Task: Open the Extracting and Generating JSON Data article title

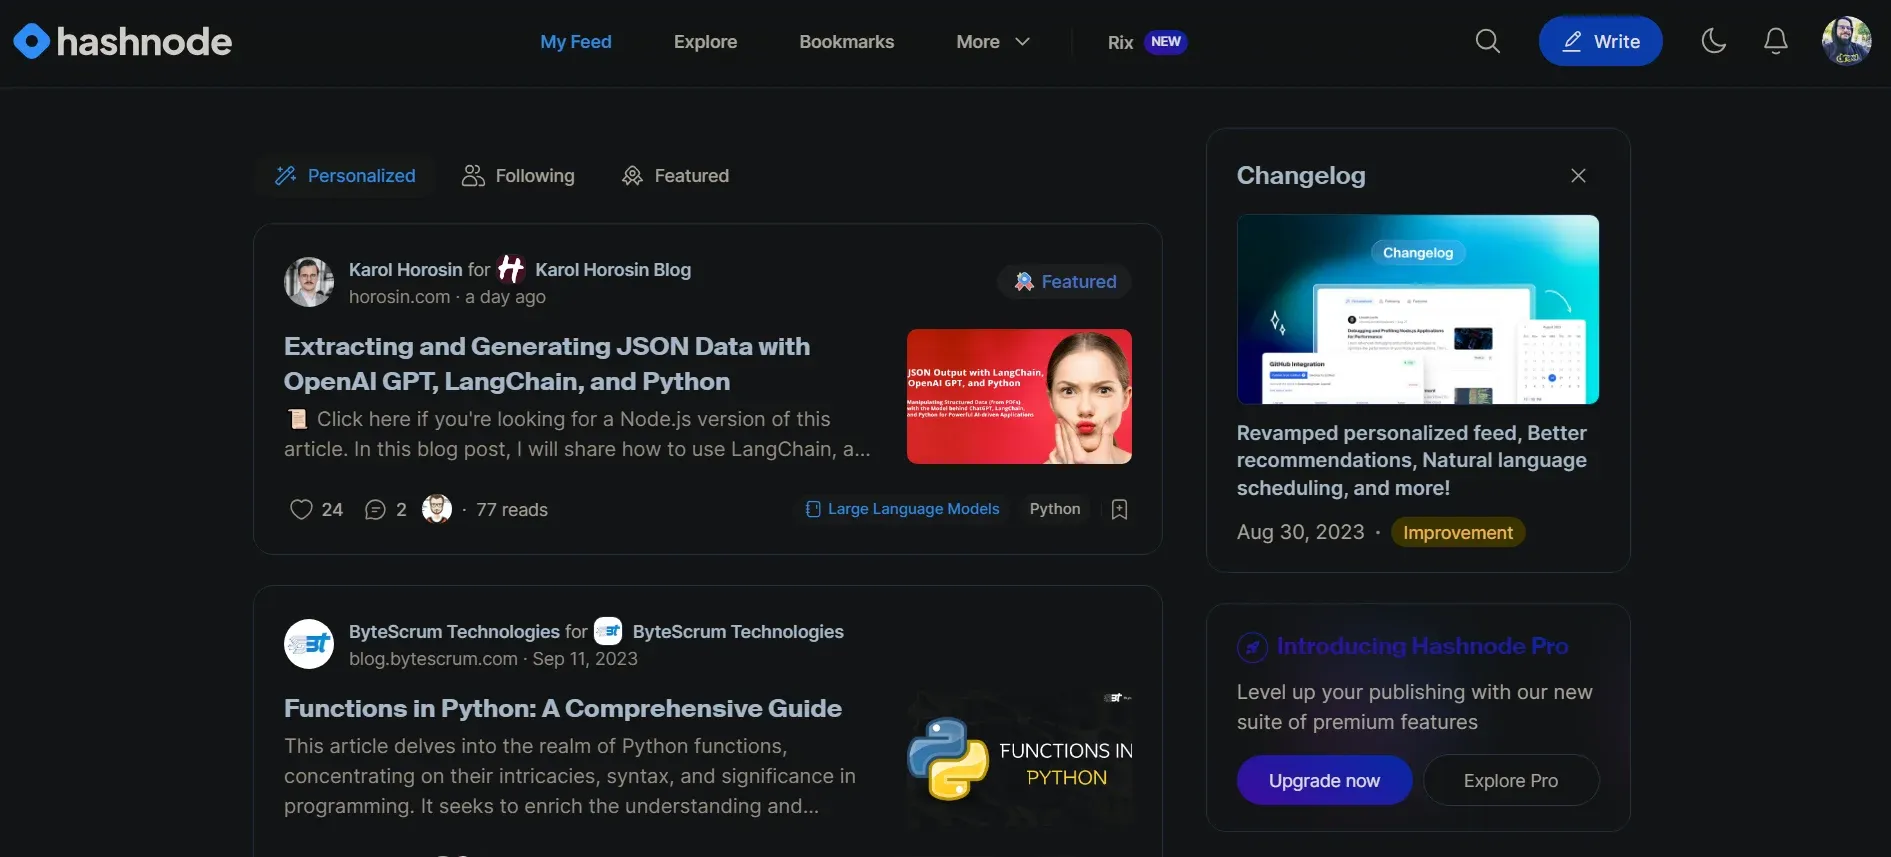Action: [x=547, y=364]
